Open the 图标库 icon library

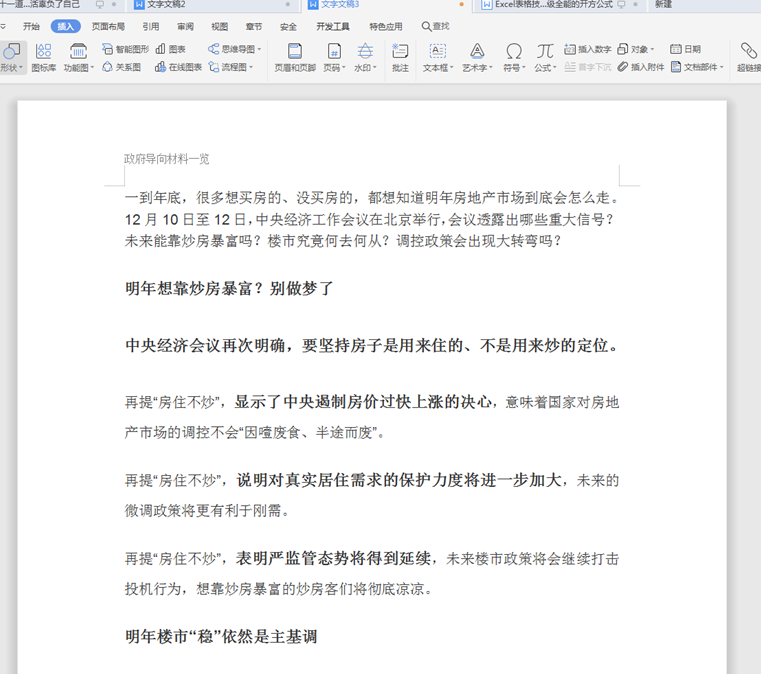coord(43,57)
